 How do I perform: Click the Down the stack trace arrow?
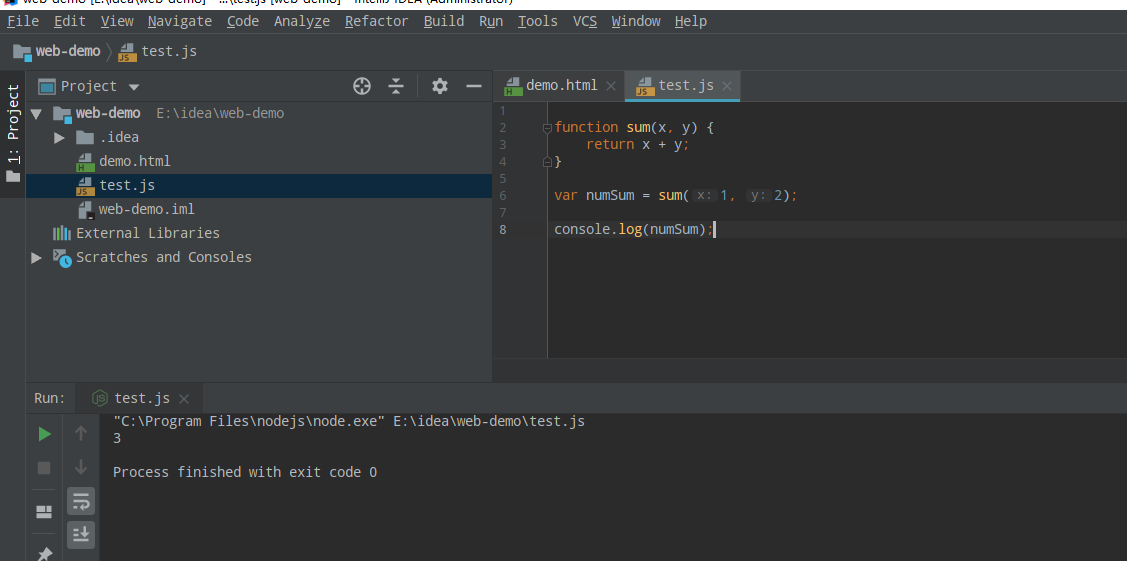click(x=80, y=467)
